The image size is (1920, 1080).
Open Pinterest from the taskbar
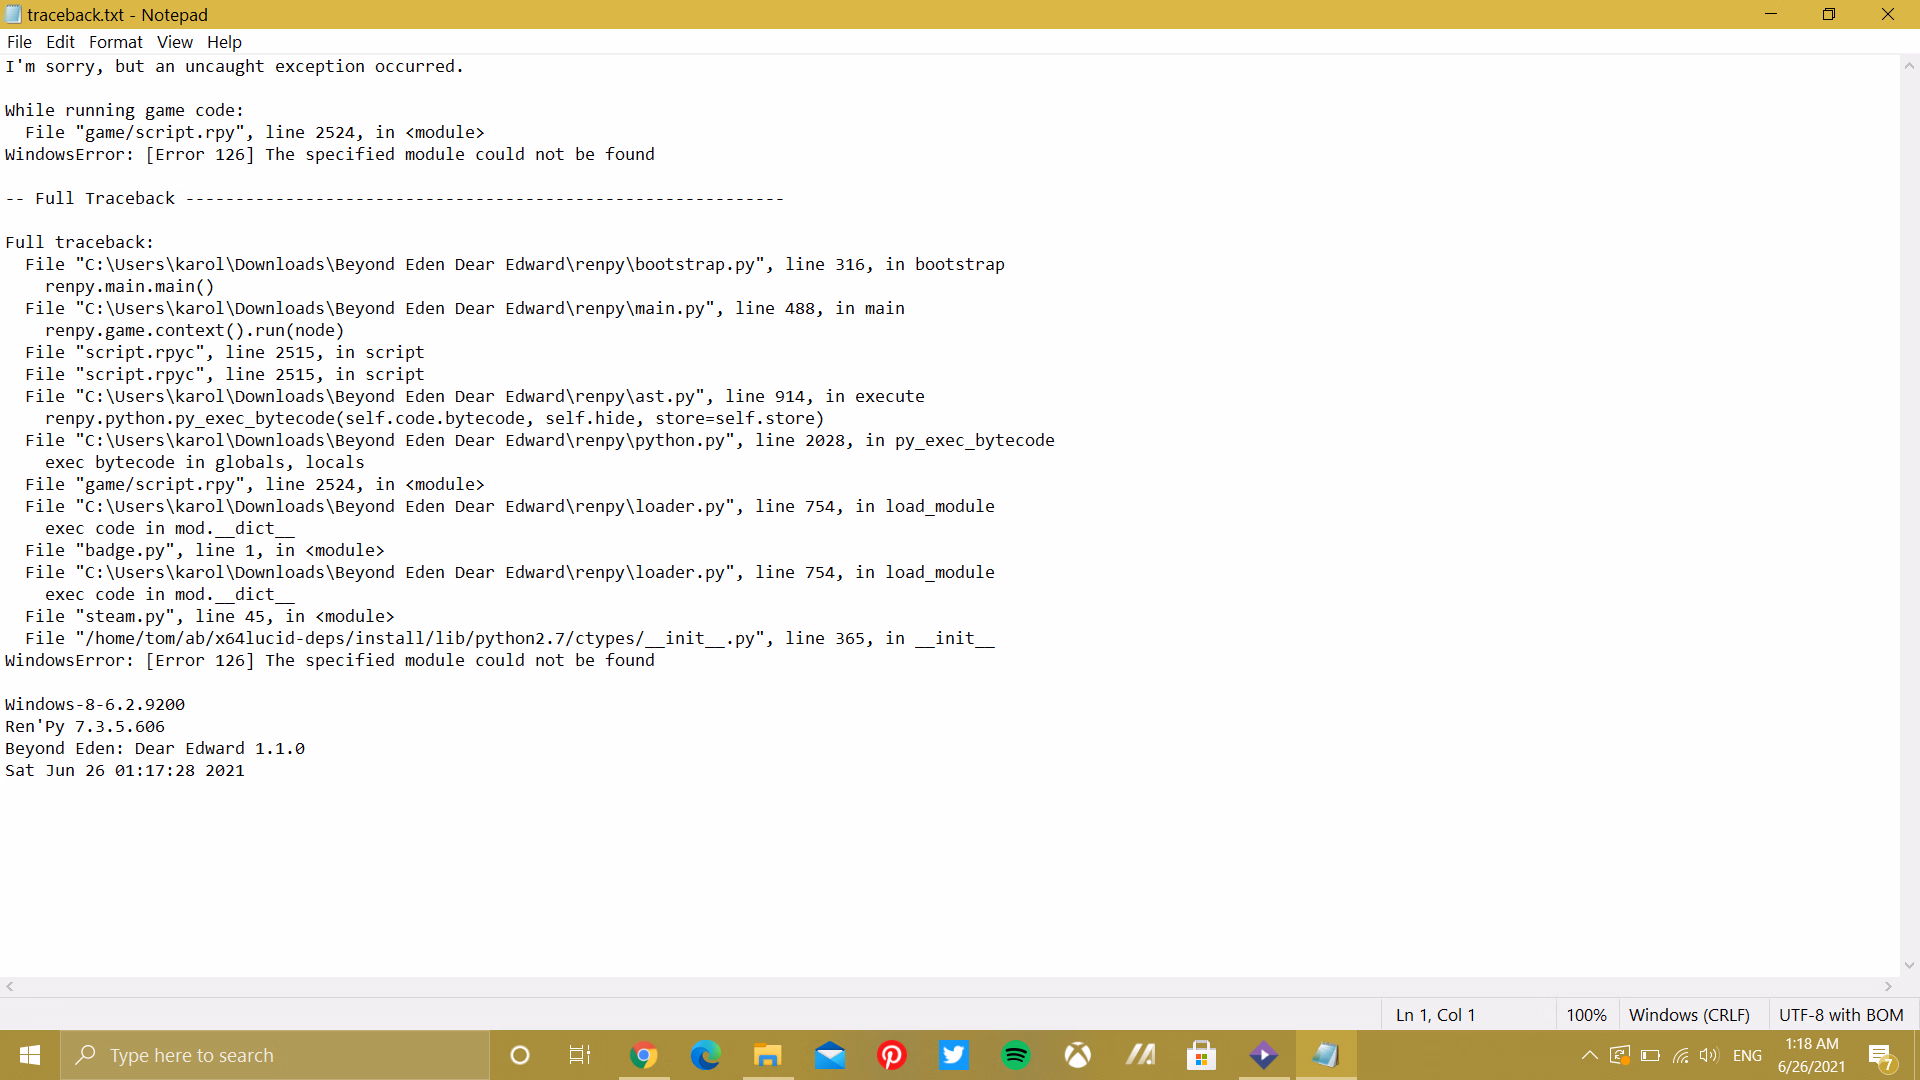(x=891, y=1055)
